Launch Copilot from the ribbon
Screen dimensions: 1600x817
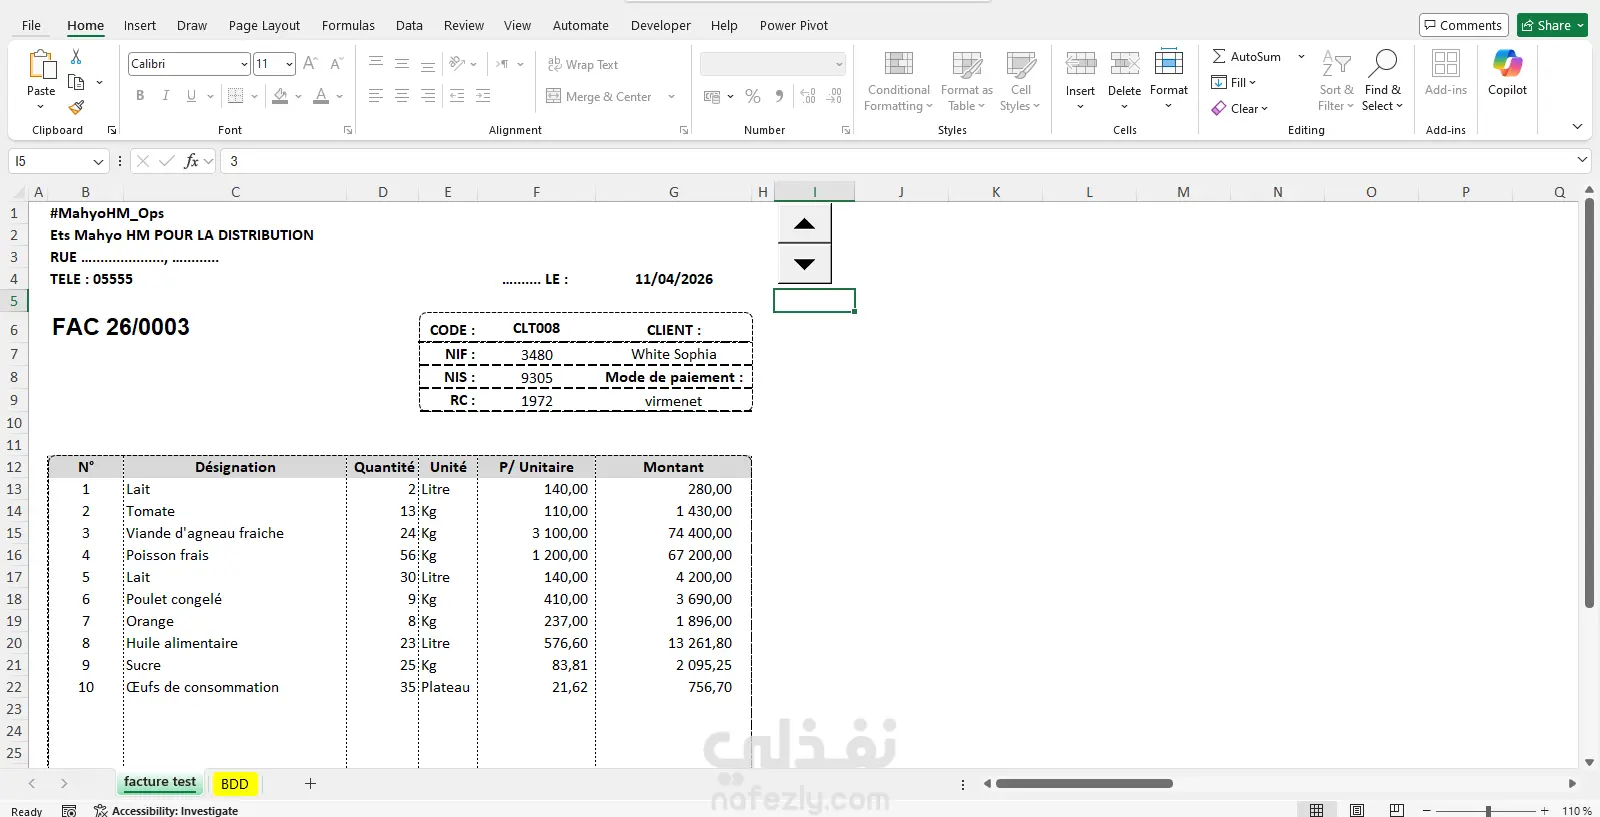pos(1507,72)
